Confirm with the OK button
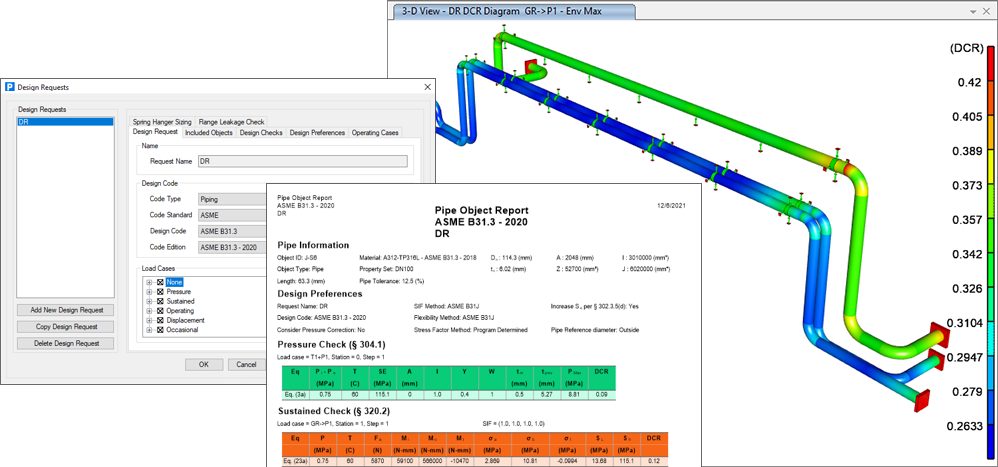The height and width of the screenshot is (467, 998). (x=204, y=365)
